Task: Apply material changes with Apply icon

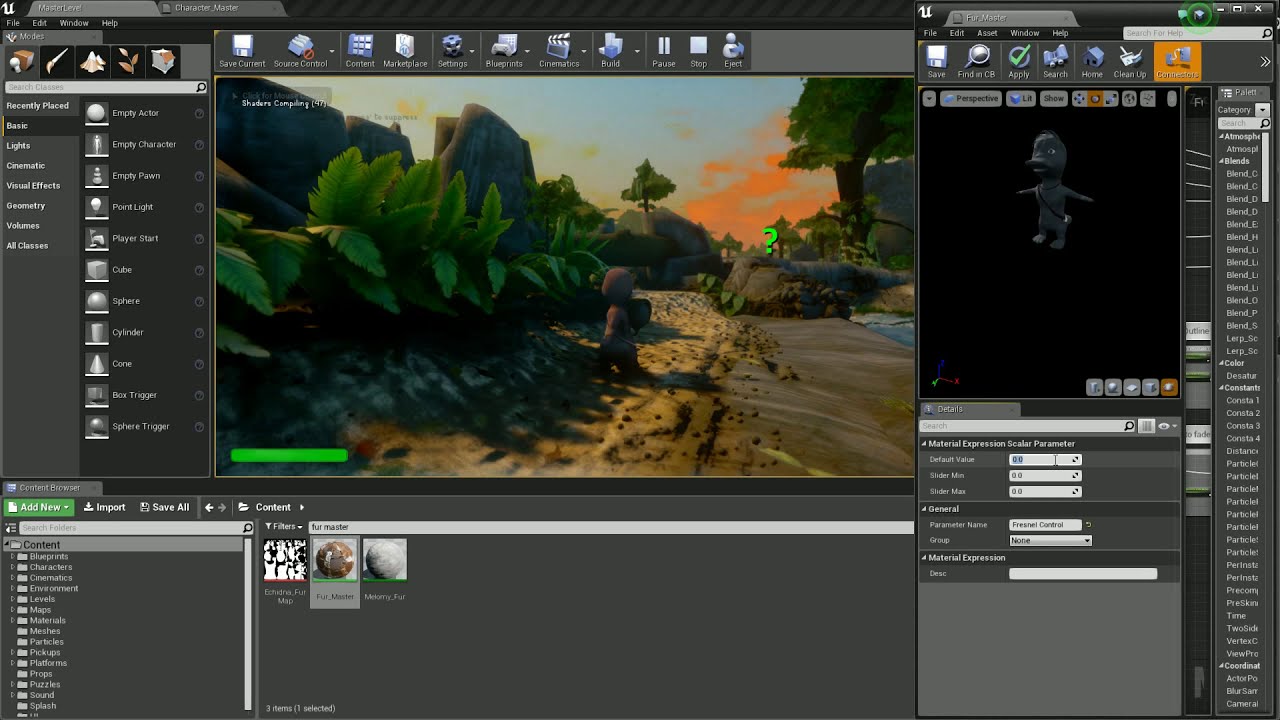Action: pyautogui.click(x=1019, y=61)
